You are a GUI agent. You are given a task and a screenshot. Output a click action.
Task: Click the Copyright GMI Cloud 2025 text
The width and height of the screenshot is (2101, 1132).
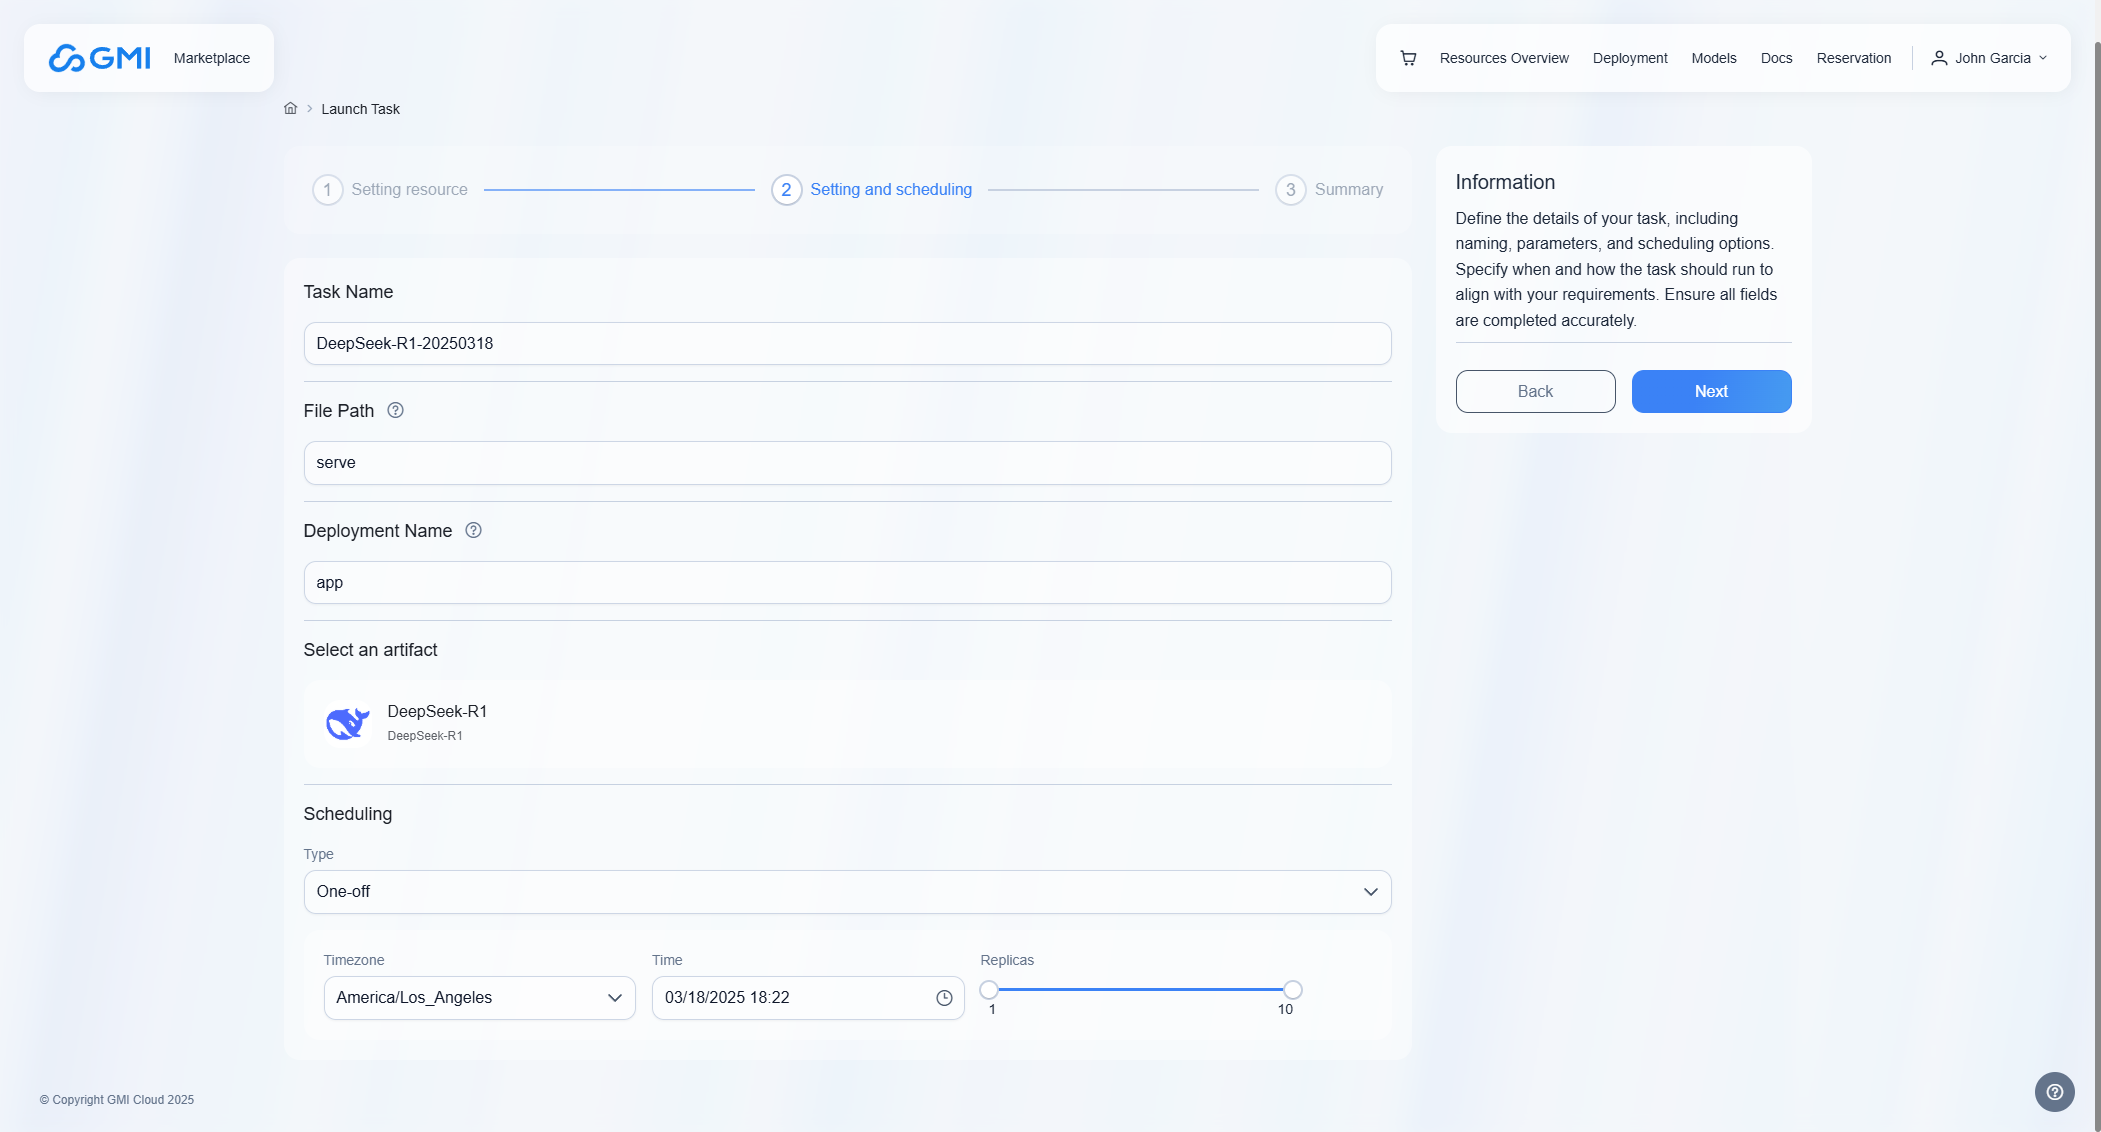click(x=117, y=1100)
